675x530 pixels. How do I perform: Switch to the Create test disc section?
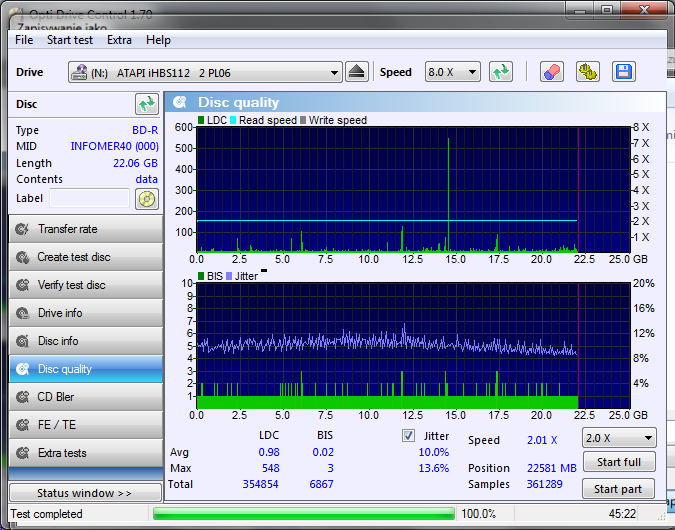(86, 257)
